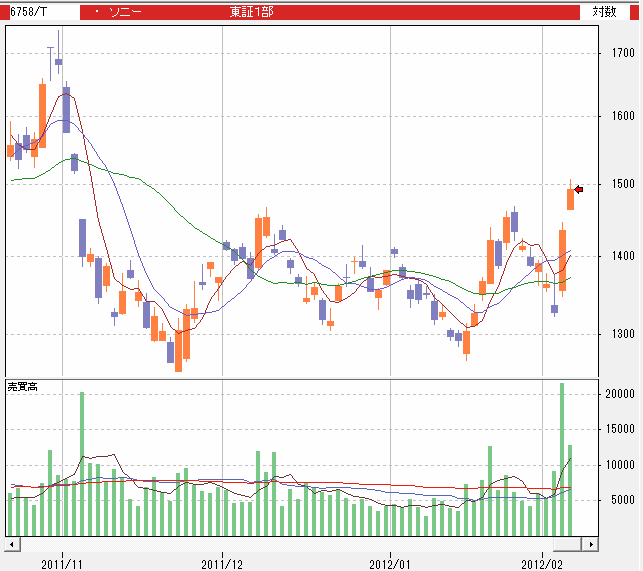Click the red arrow current price marker

pyautogui.click(x=579, y=189)
